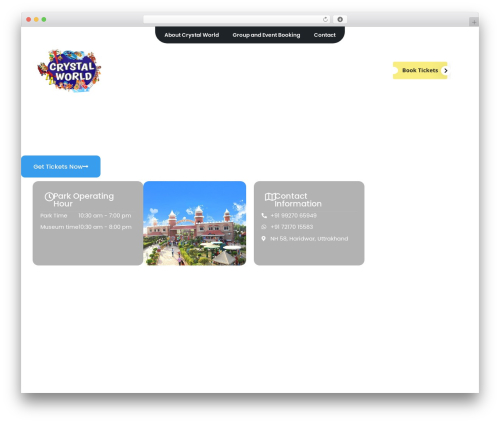The image size is (500, 423).
Task: Click the Contact Information heading
Action: pyautogui.click(x=298, y=200)
